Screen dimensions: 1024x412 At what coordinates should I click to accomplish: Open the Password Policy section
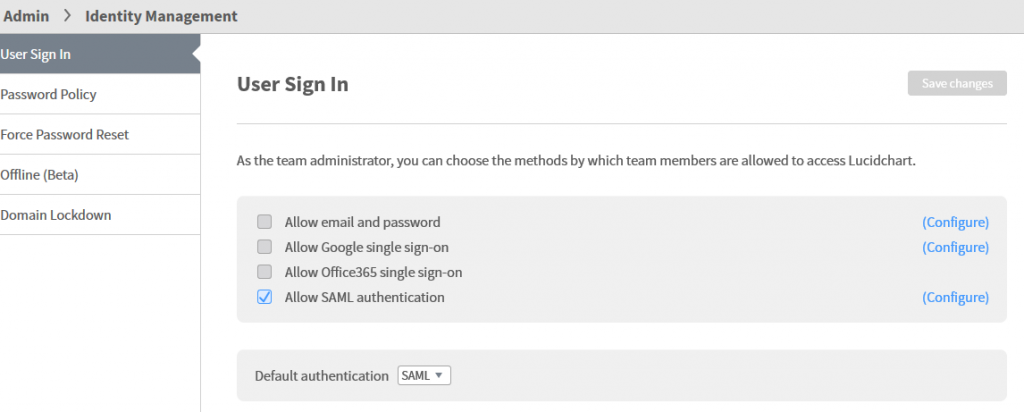point(100,94)
